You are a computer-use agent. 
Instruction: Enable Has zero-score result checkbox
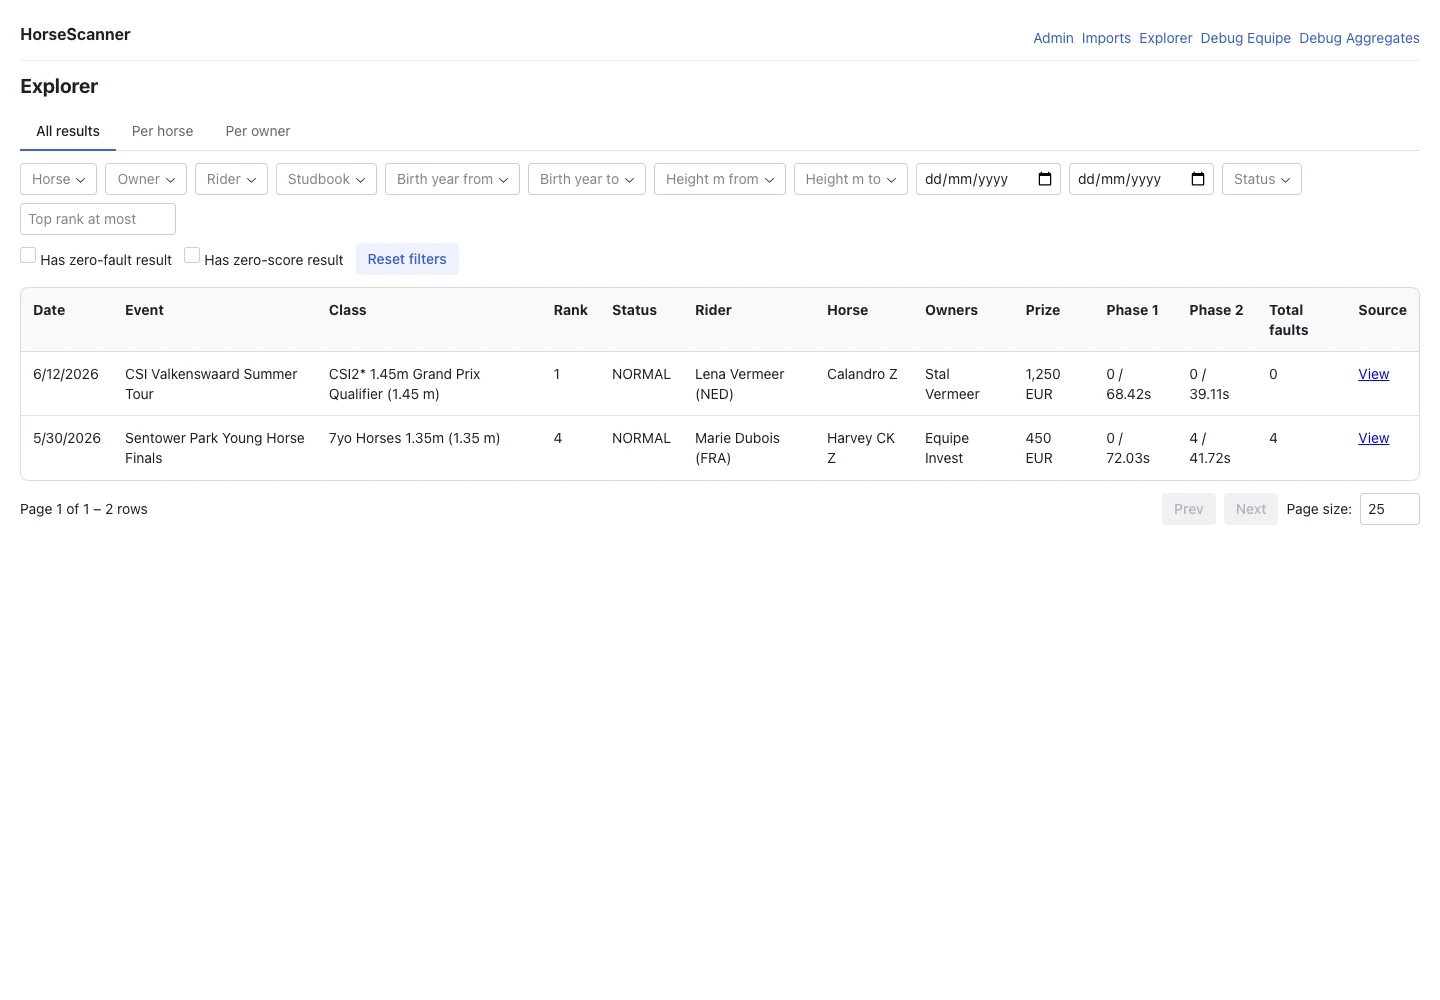[192, 255]
